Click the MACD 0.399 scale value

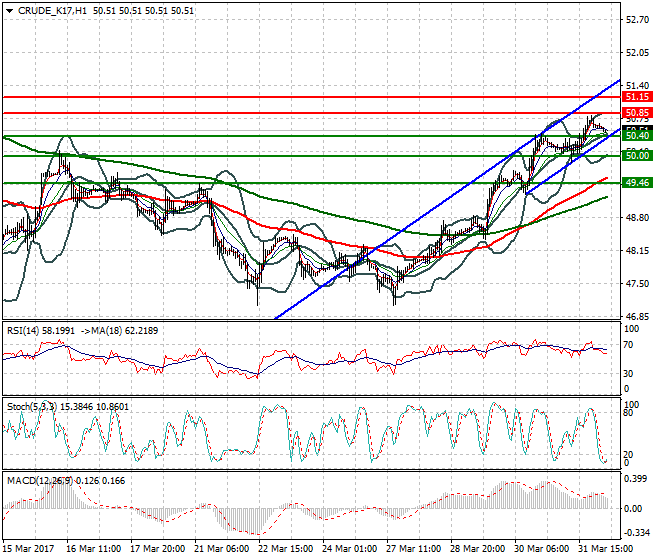click(635, 479)
